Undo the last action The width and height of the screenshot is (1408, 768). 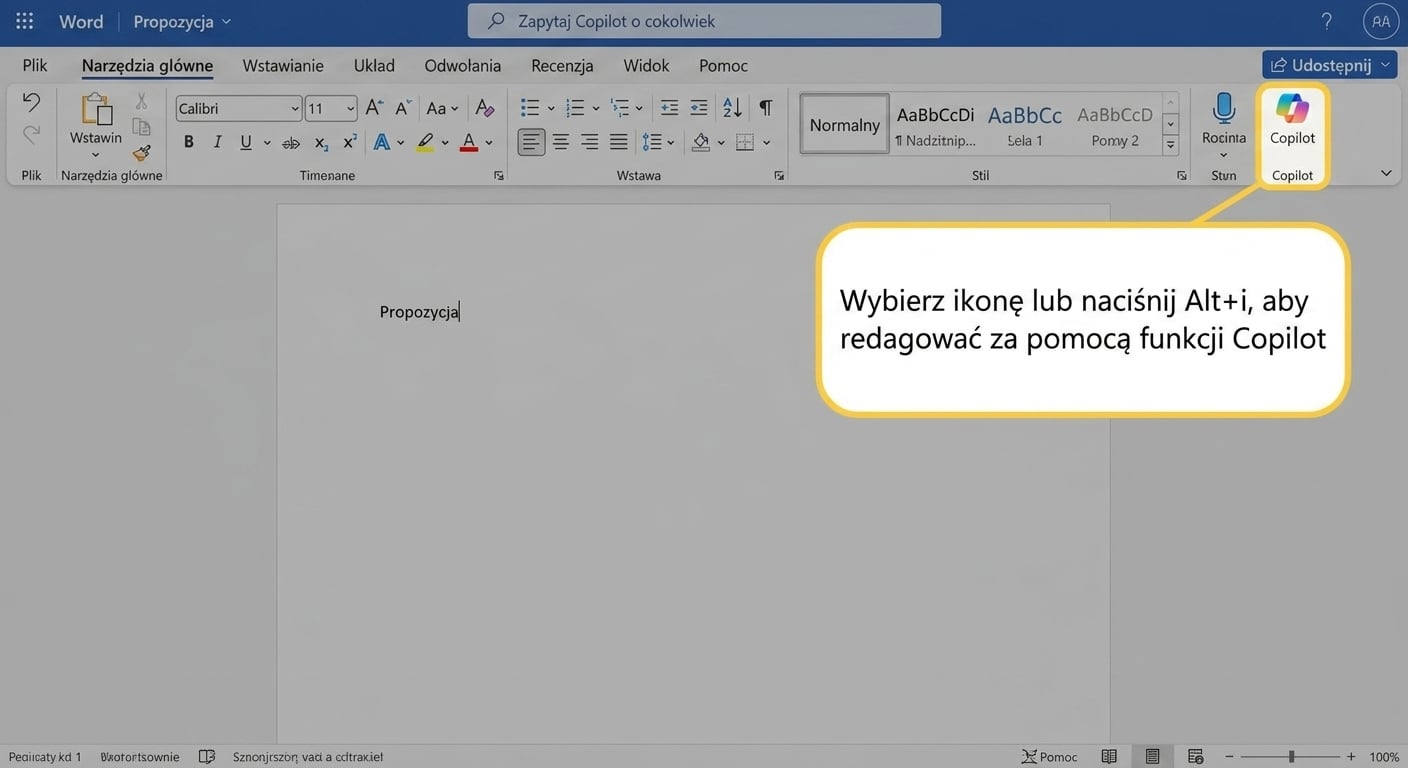click(32, 102)
